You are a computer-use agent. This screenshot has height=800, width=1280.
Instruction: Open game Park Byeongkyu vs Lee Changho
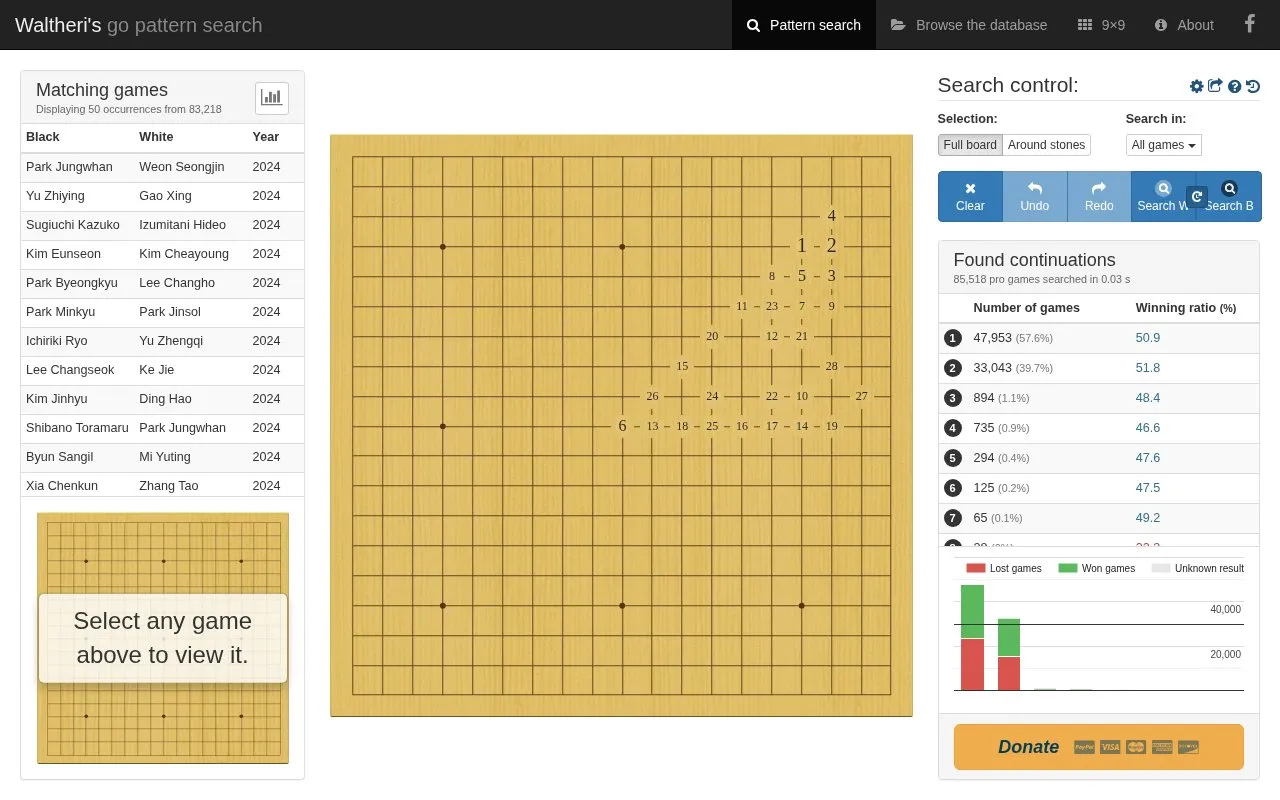tap(162, 283)
